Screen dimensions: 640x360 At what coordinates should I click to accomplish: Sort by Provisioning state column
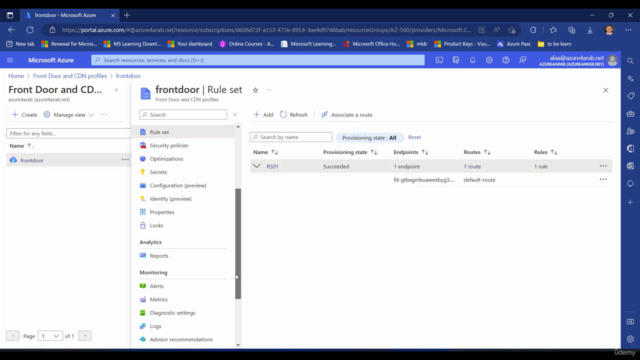[350, 152]
